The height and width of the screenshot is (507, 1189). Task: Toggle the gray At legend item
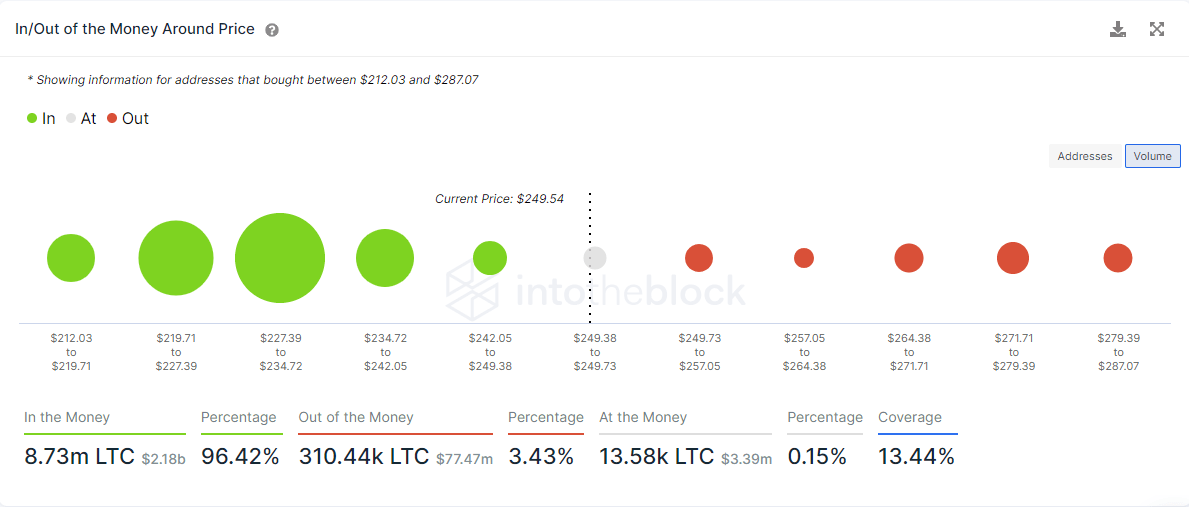(x=81, y=118)
